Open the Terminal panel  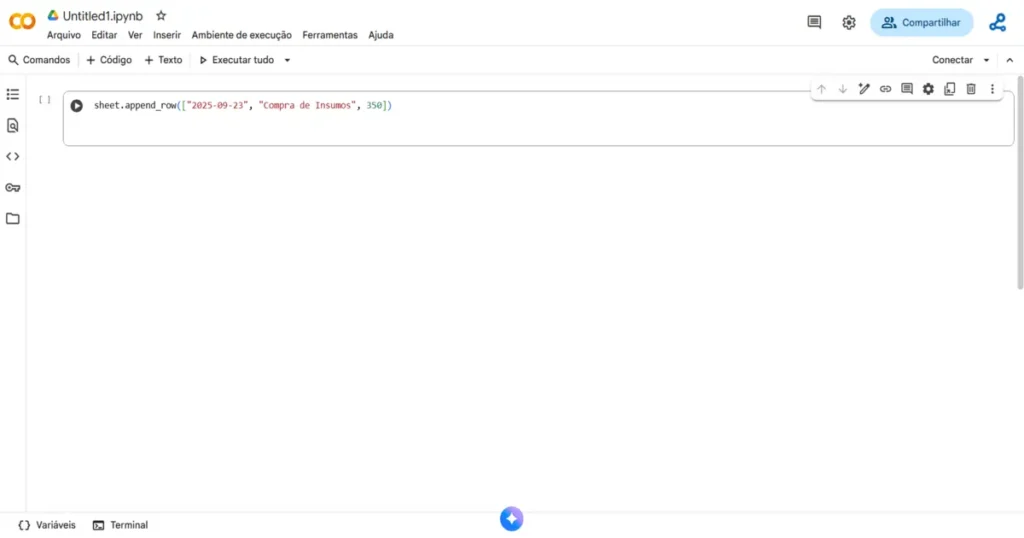click(x=120, y=525)
